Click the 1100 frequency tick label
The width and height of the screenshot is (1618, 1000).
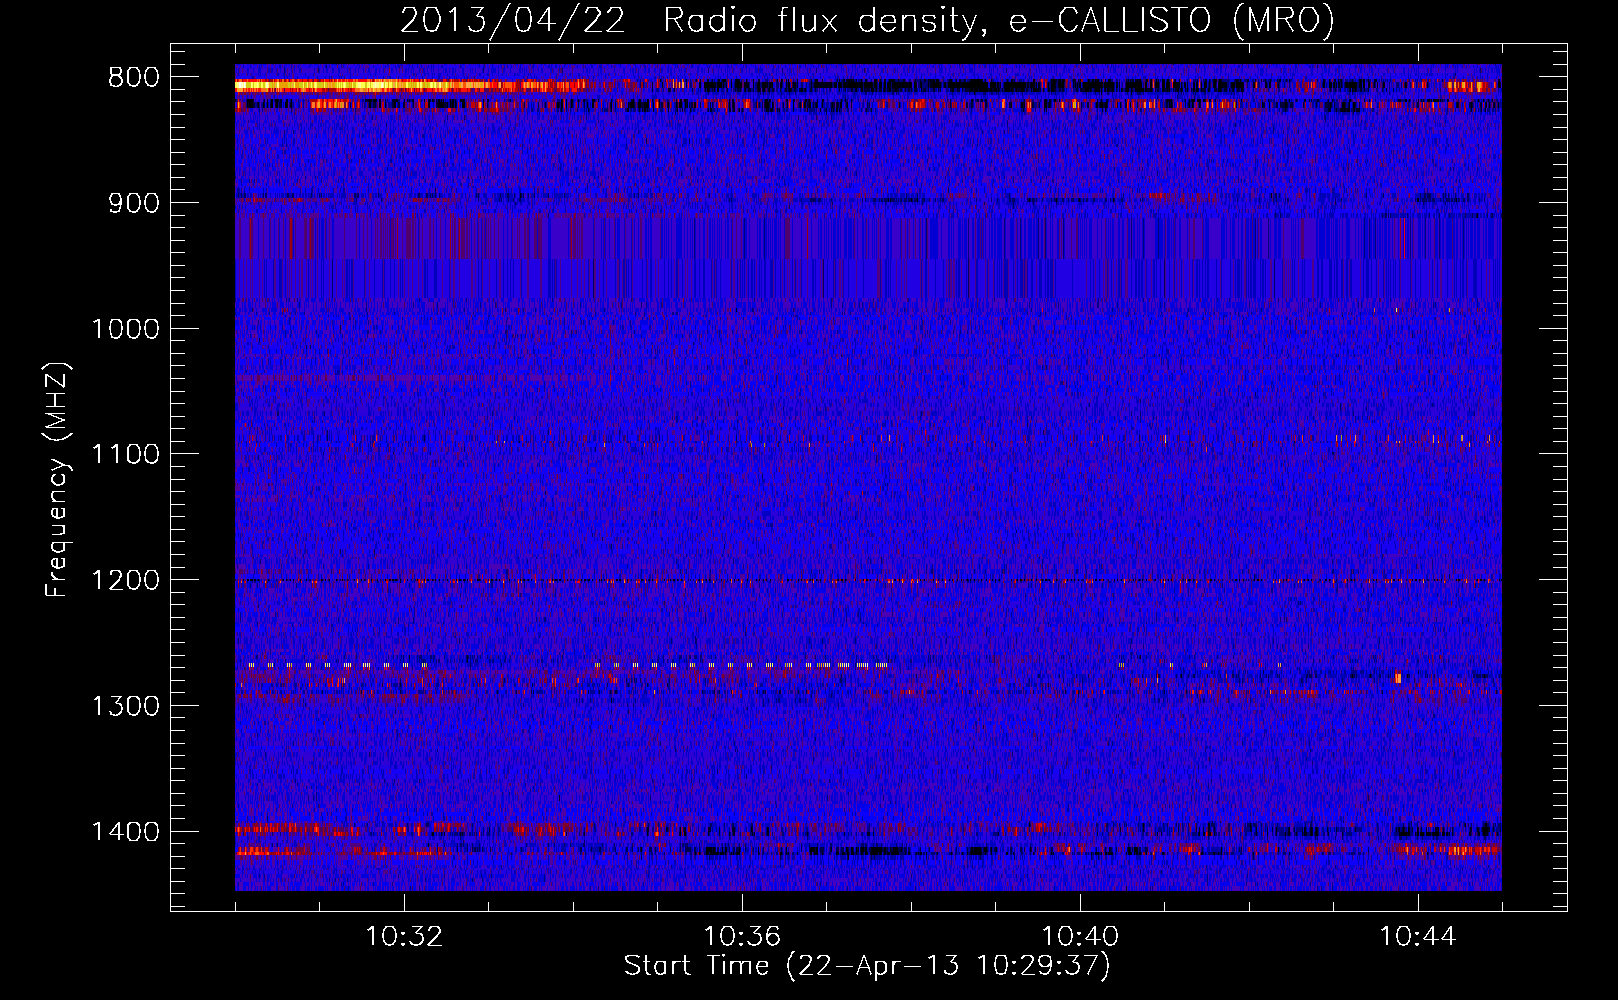(x=125, y=455)
